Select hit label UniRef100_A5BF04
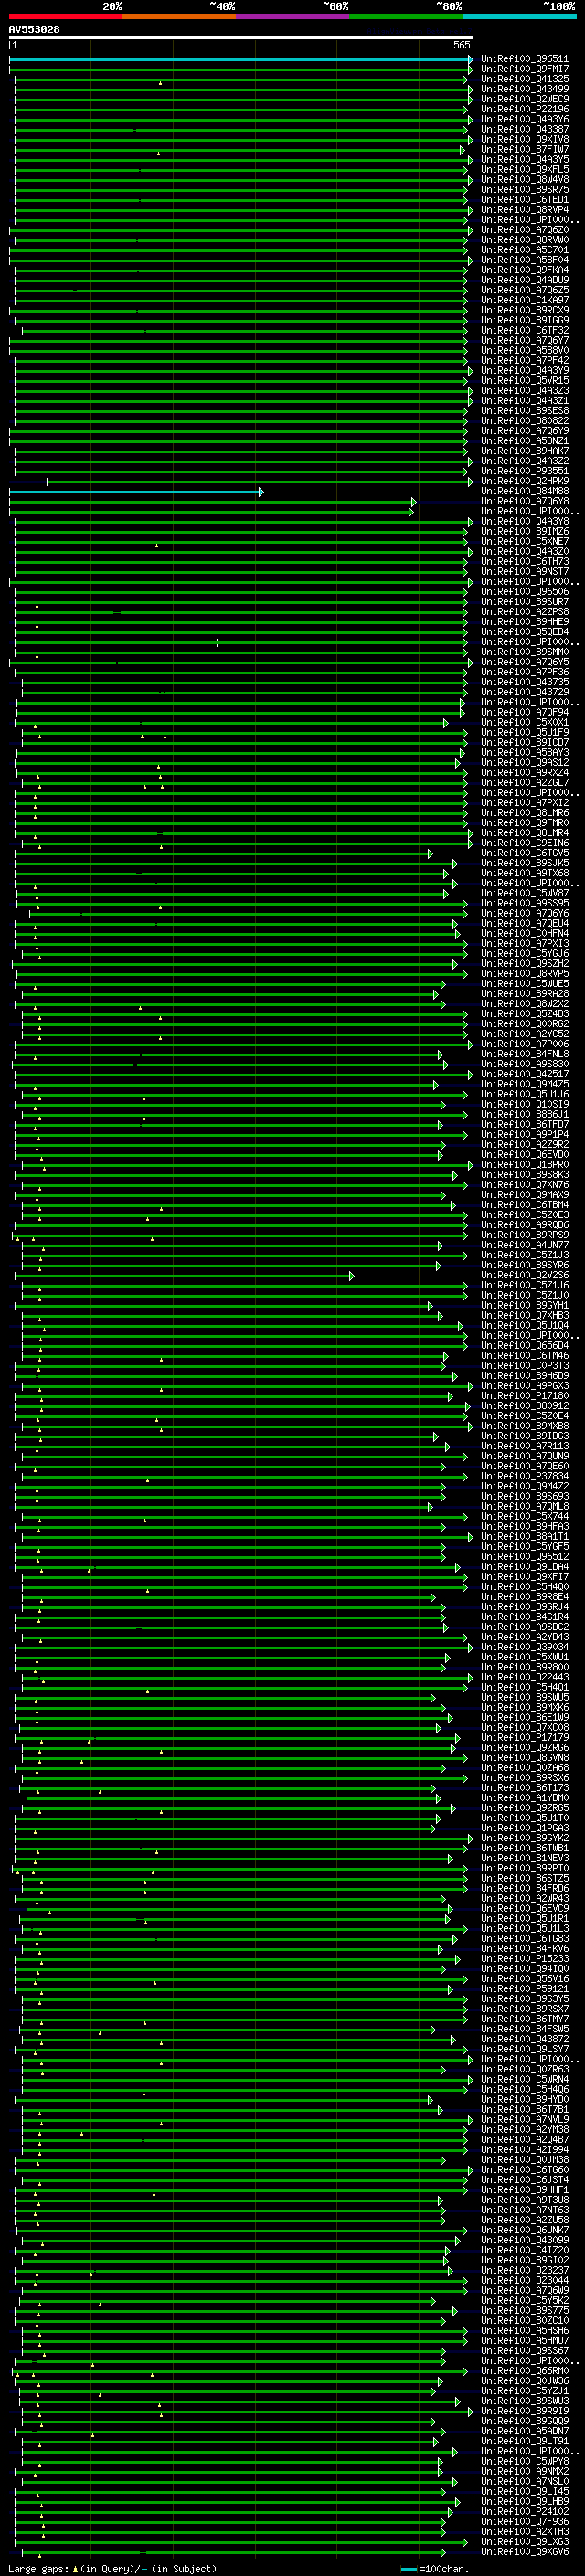Screen dimensions: 585x2576 525,260
